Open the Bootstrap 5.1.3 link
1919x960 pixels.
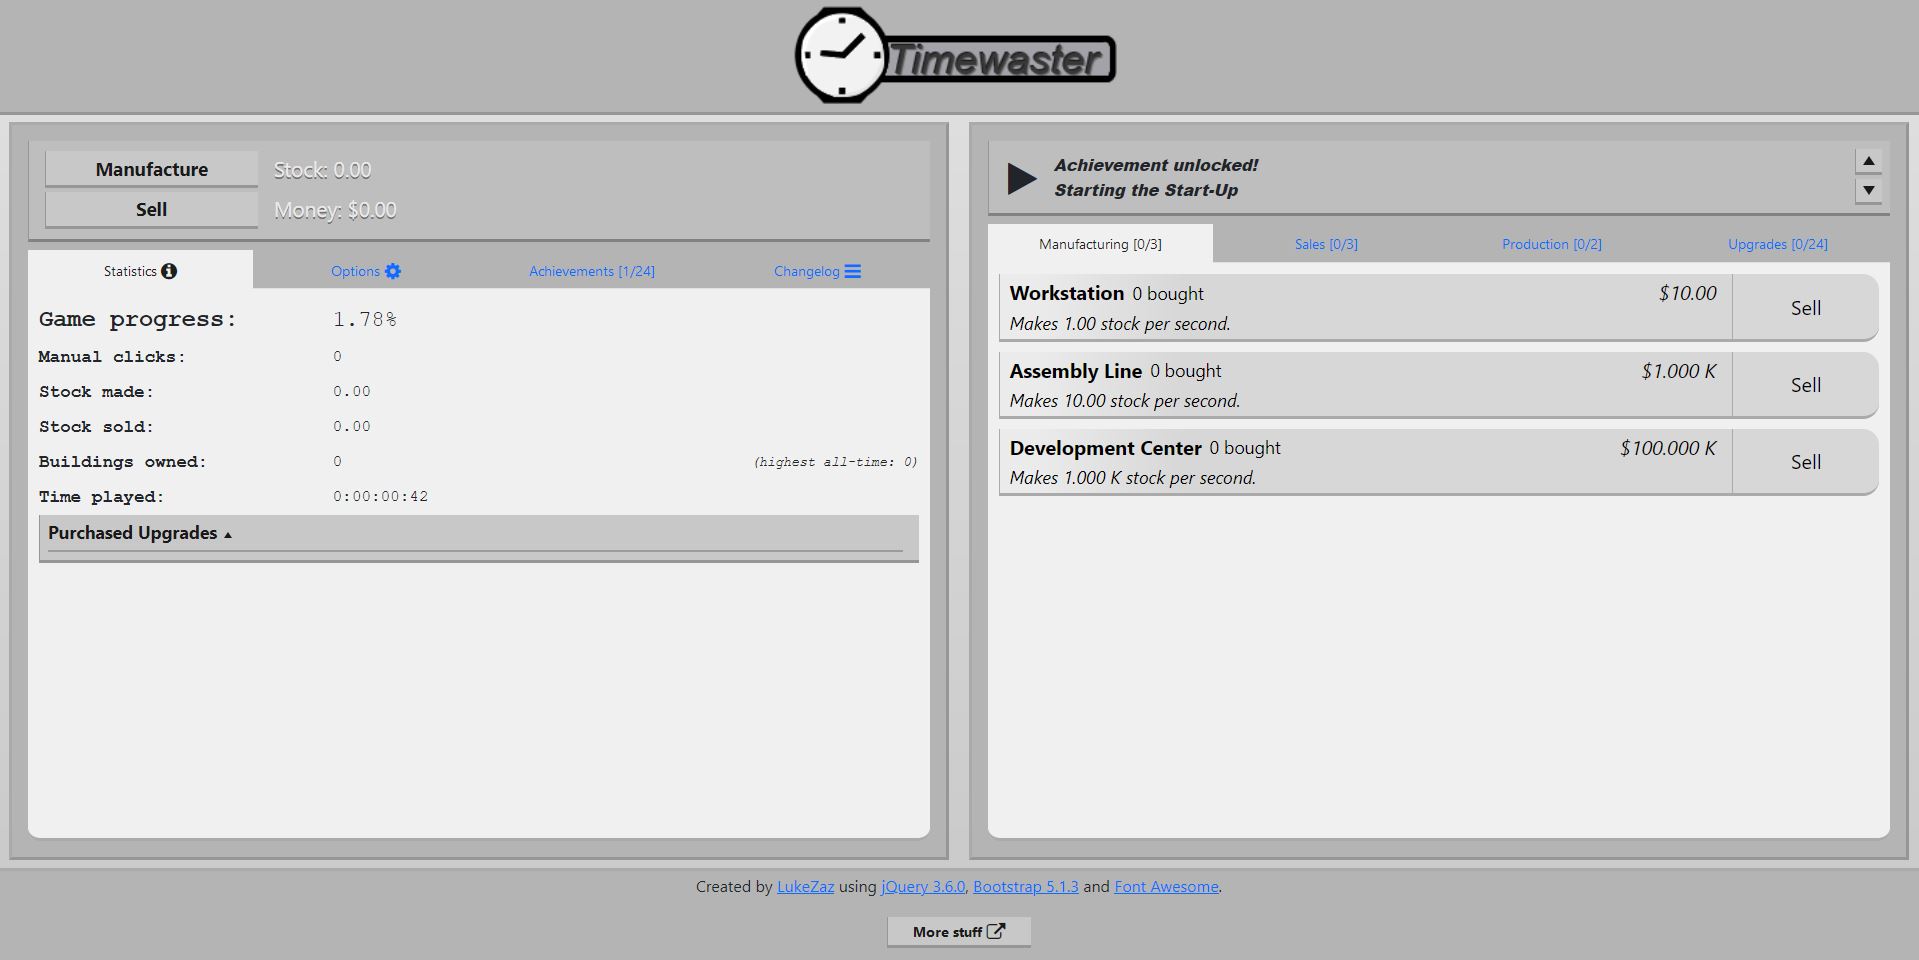pyautogui.click(x=1025, y=886)
